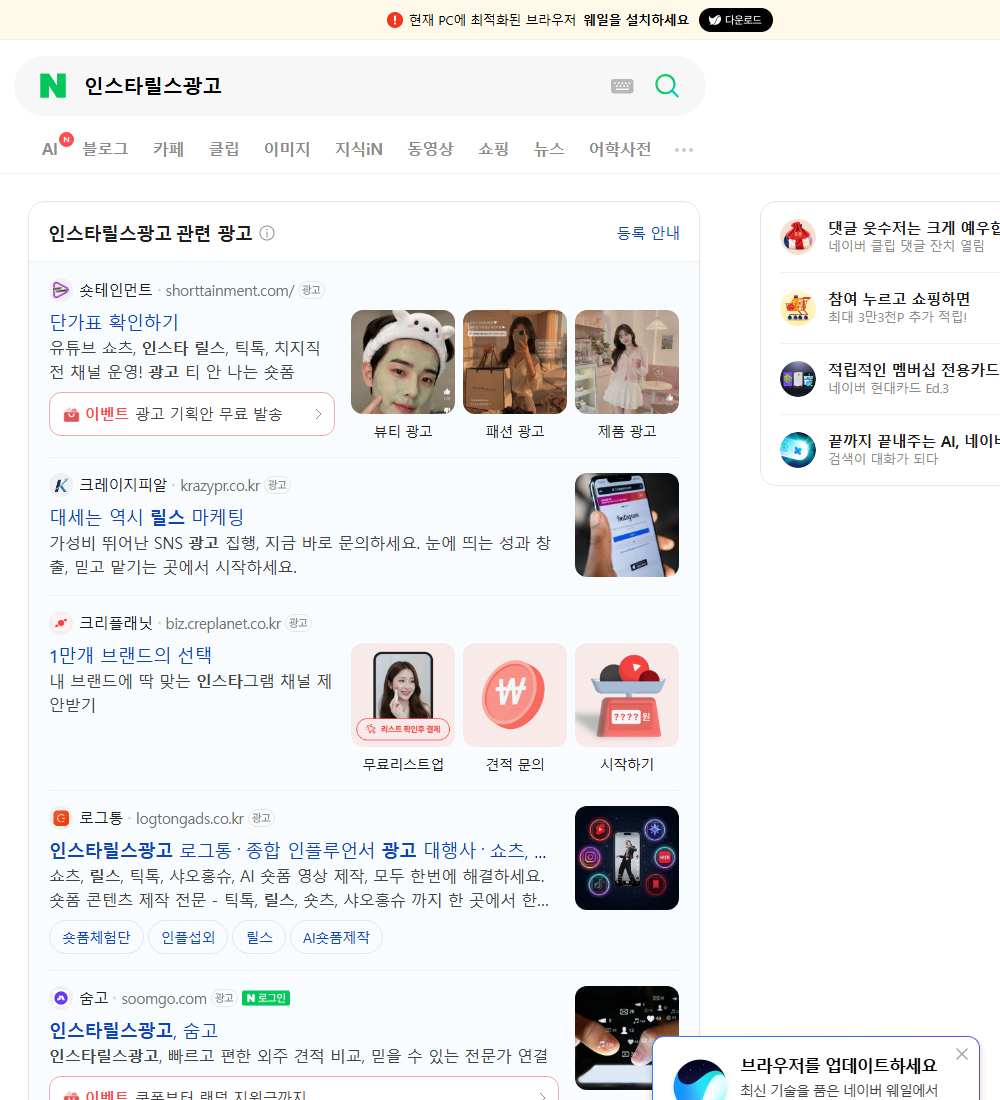Open the 패션 광고 thumbnail

[515, 362]
